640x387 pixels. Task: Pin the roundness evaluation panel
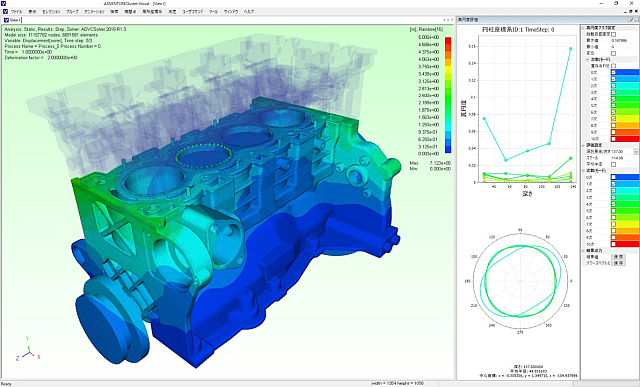click(x=631, y=20)
